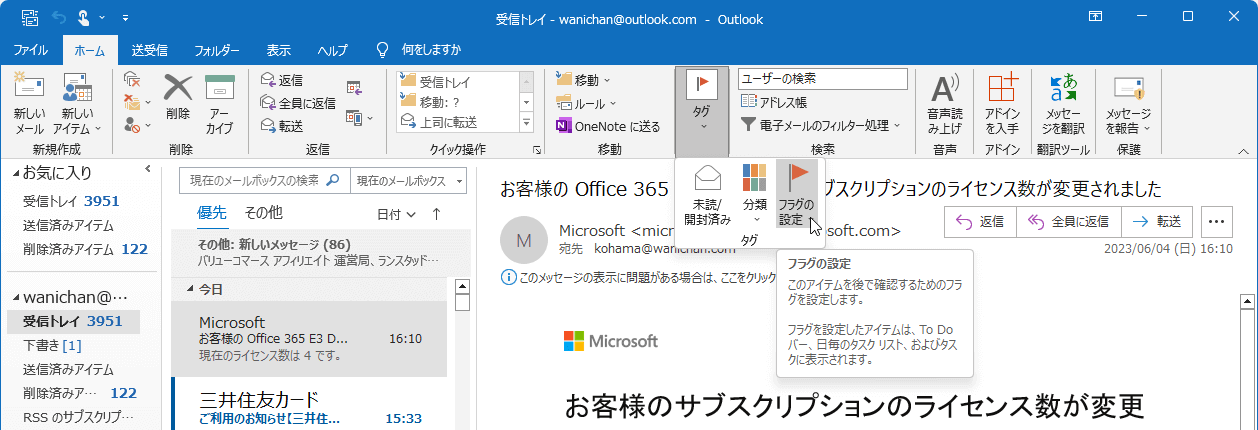Expand the quick steps gallery list
This screenshot has width=1258, height=430.
[x=525, y=122]
